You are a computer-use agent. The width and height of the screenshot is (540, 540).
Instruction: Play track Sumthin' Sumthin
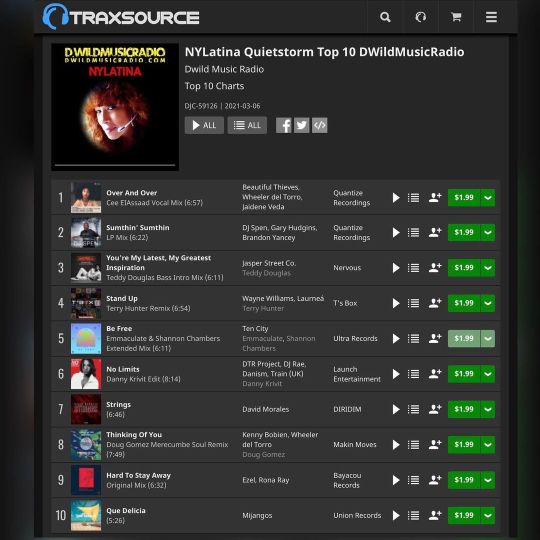[x=396, y=232]
